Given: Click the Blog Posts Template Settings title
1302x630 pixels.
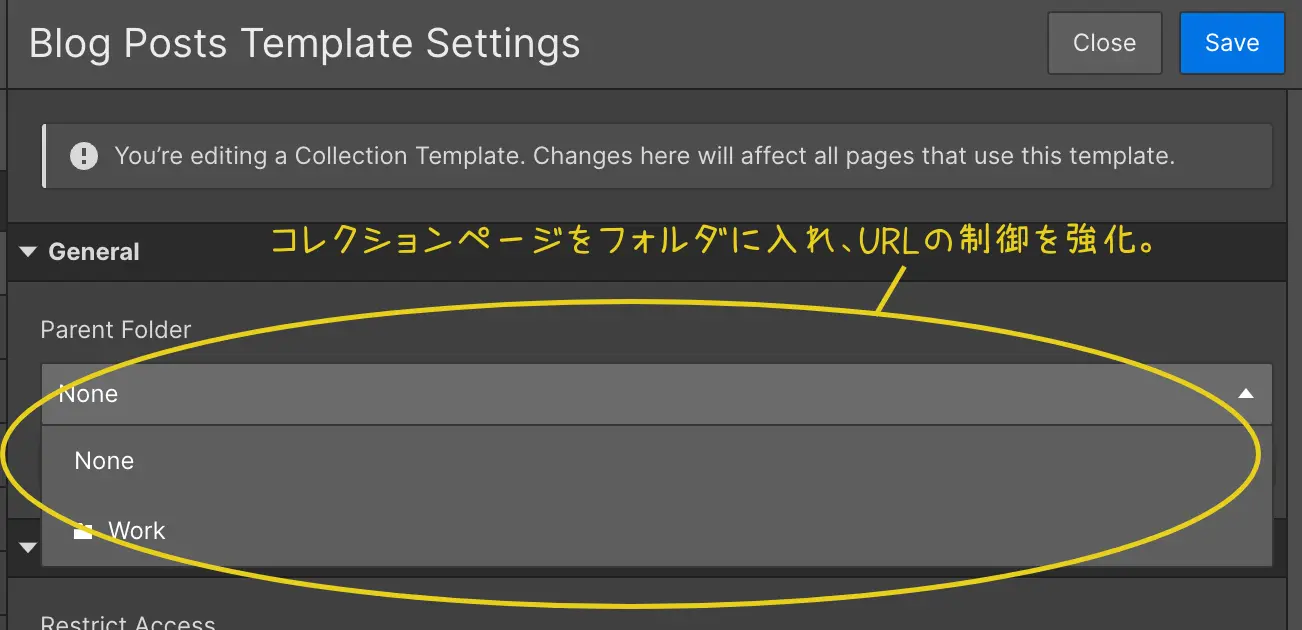Looking at the screenshot, I should [305, 44].
